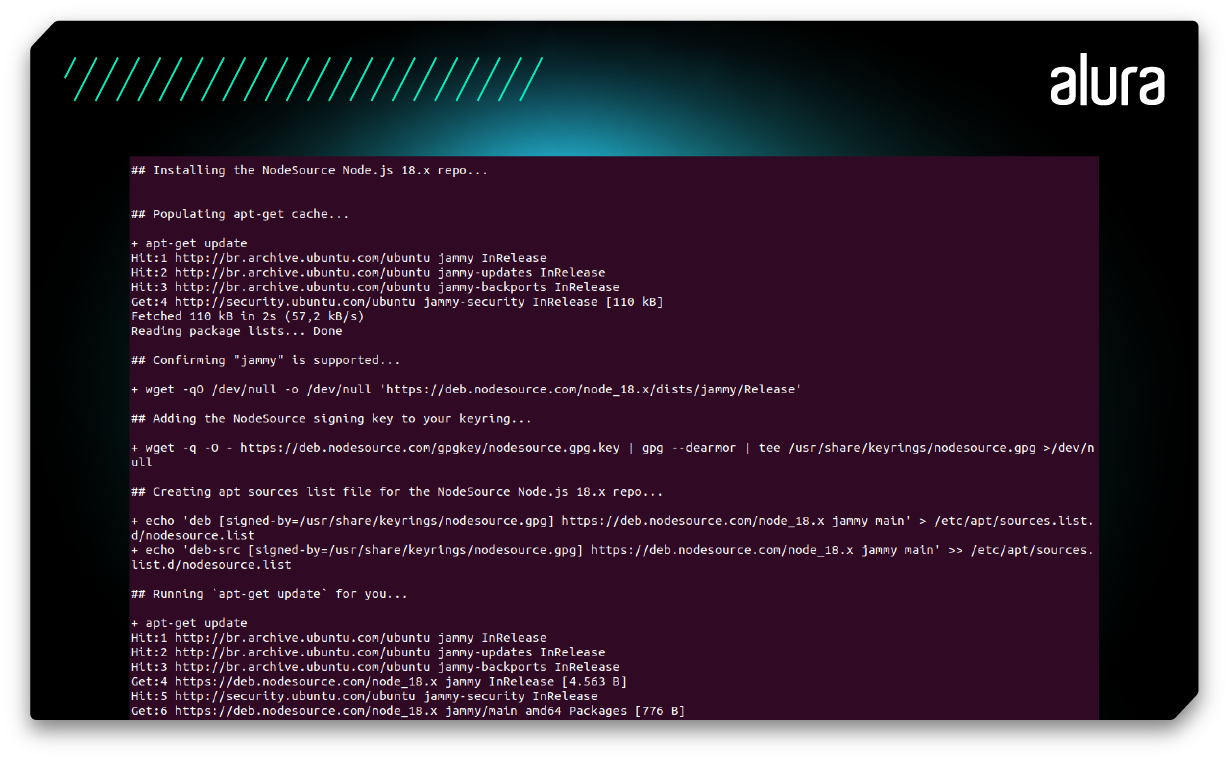
Task: Select the "Hit:5" security.ubuntu.com line
Action: 364,696
